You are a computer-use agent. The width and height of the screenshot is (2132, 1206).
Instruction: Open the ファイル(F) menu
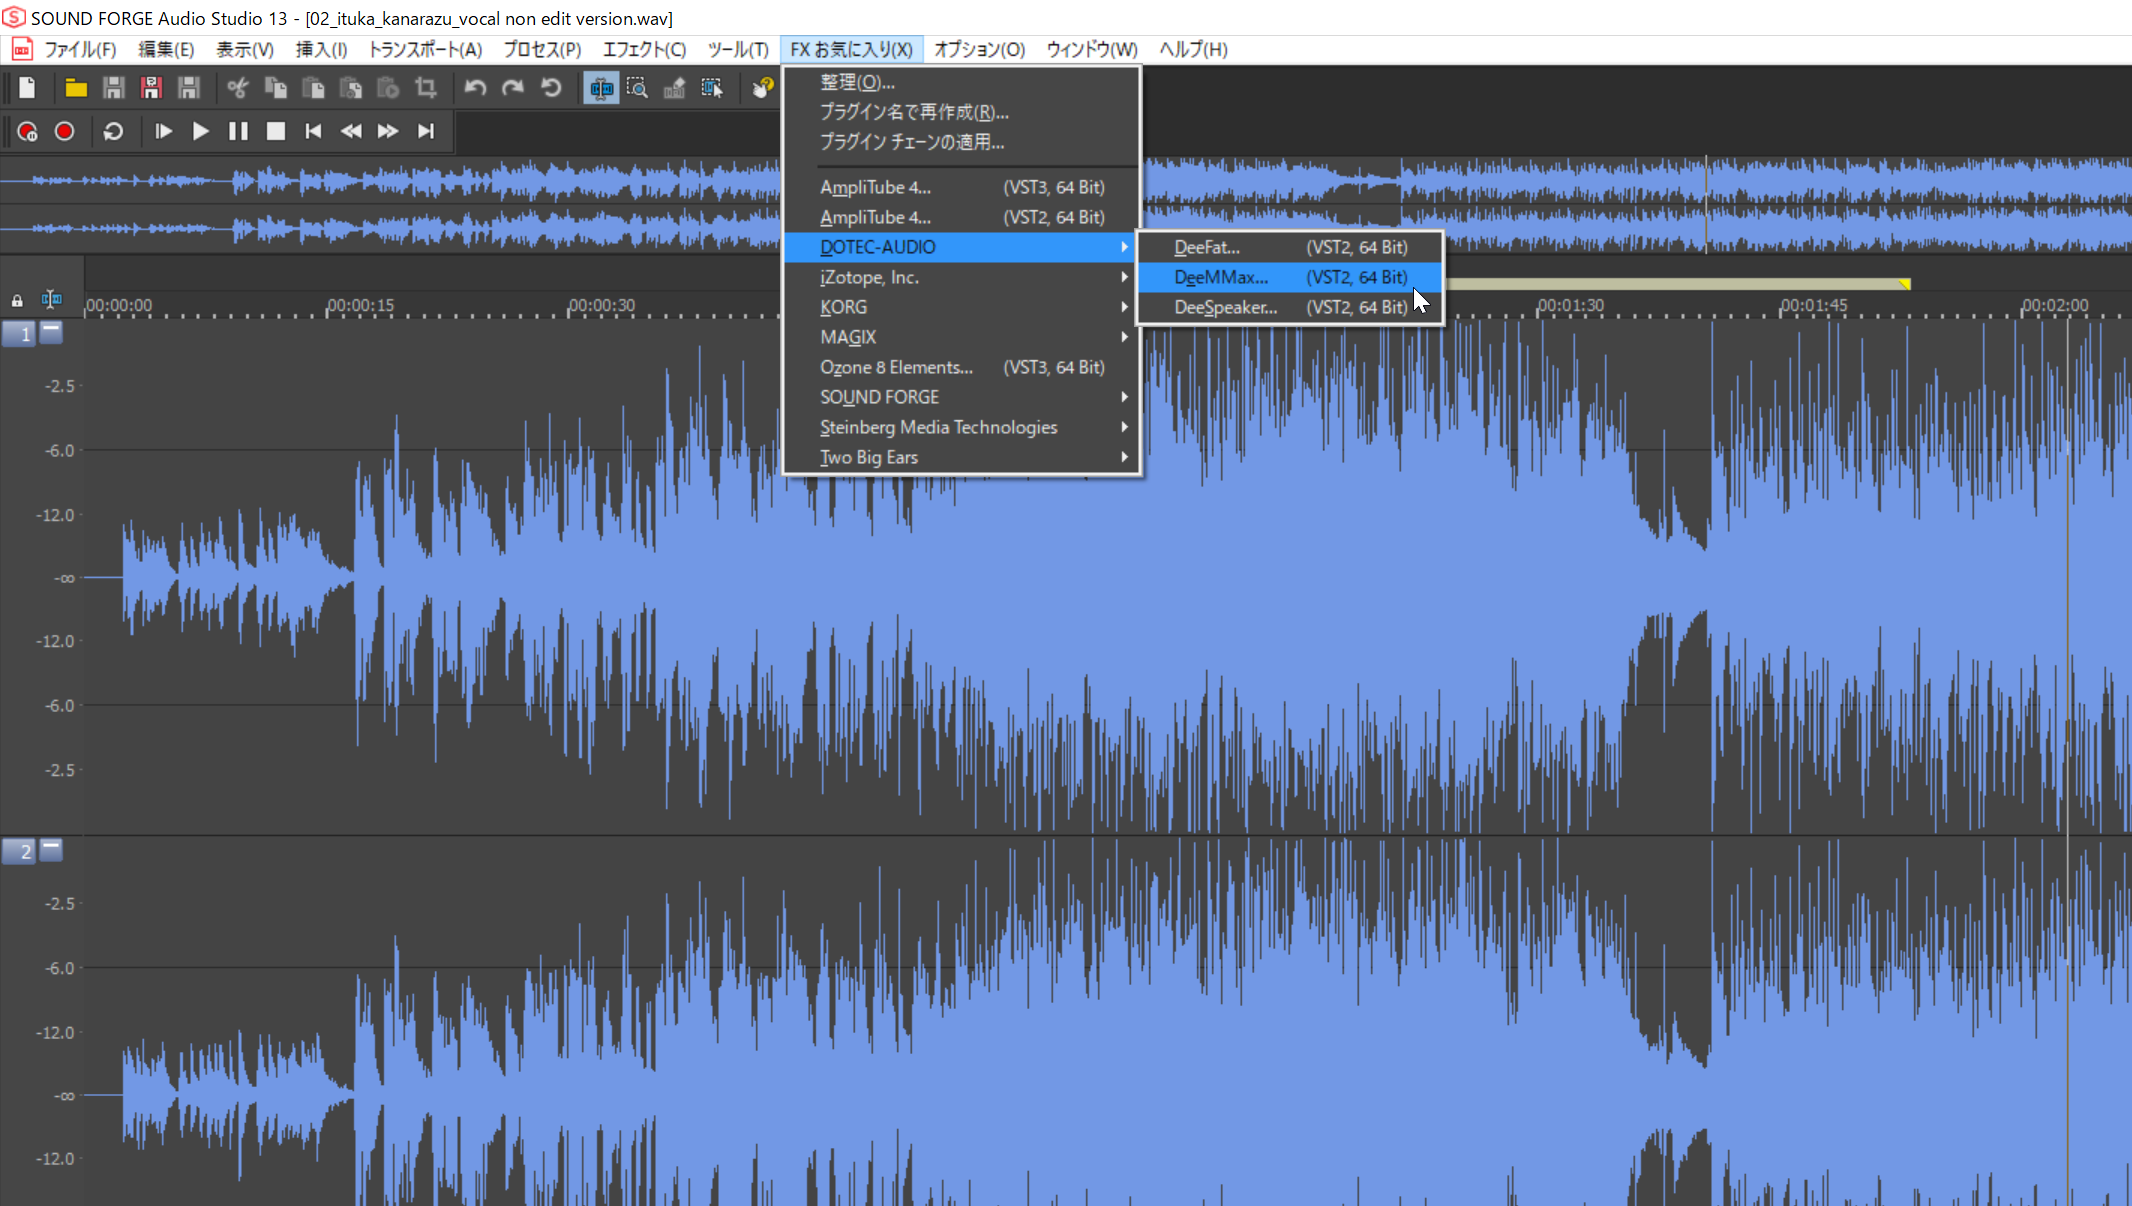pyautogui.click(x=80, y=49)
